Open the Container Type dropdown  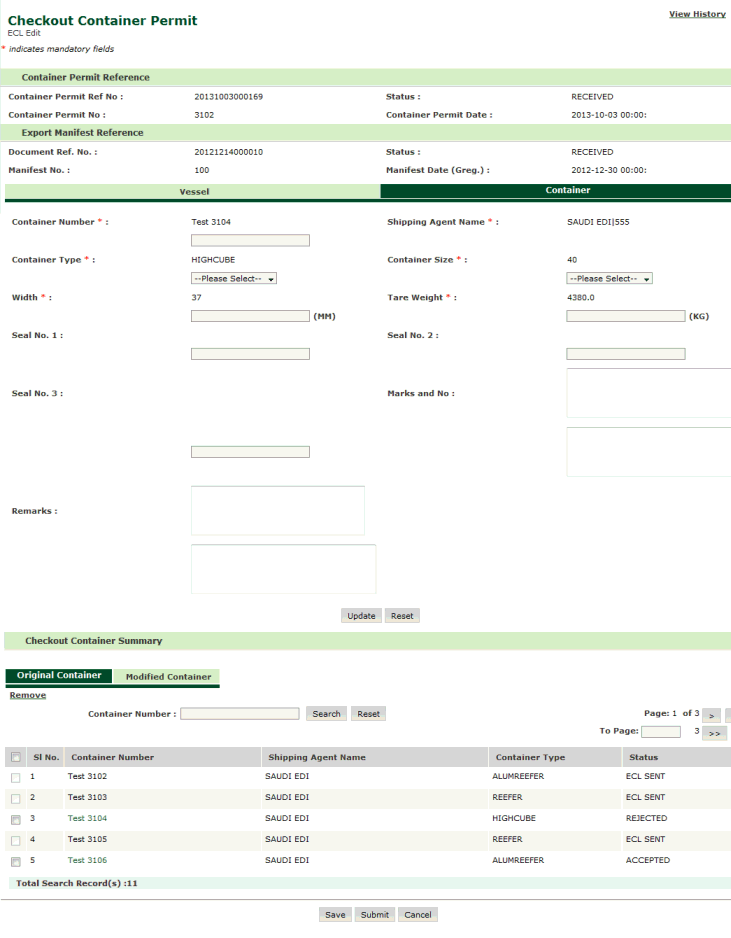234,279
